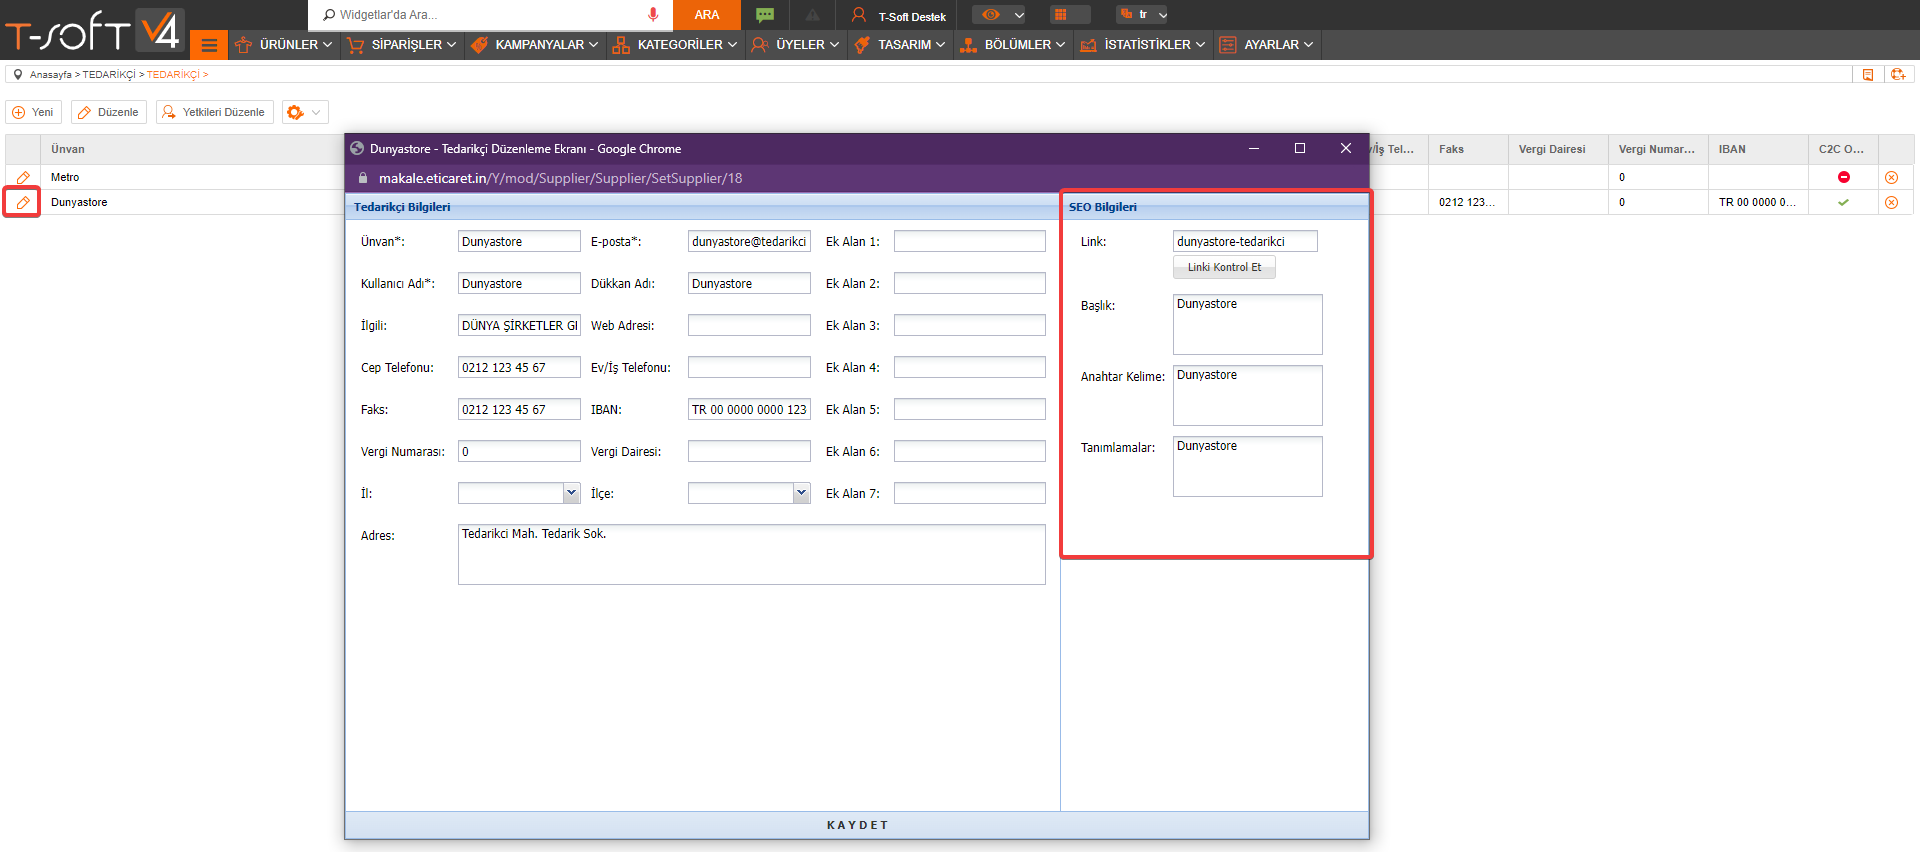Click the edit pencil for Metro row
This screenshot has height=852, width=1920.
[x=22, y=177]
